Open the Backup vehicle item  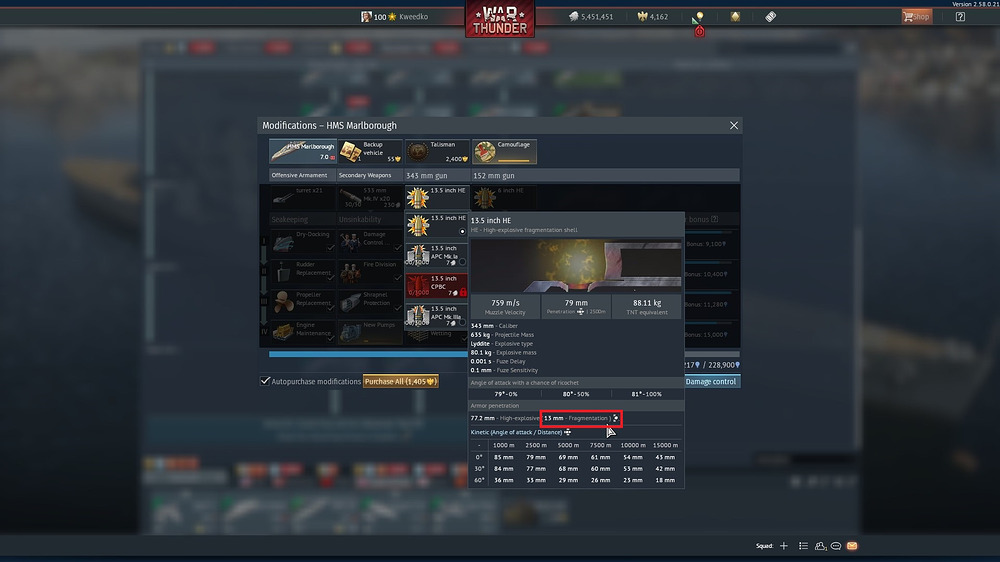click(x=370, y=152)
